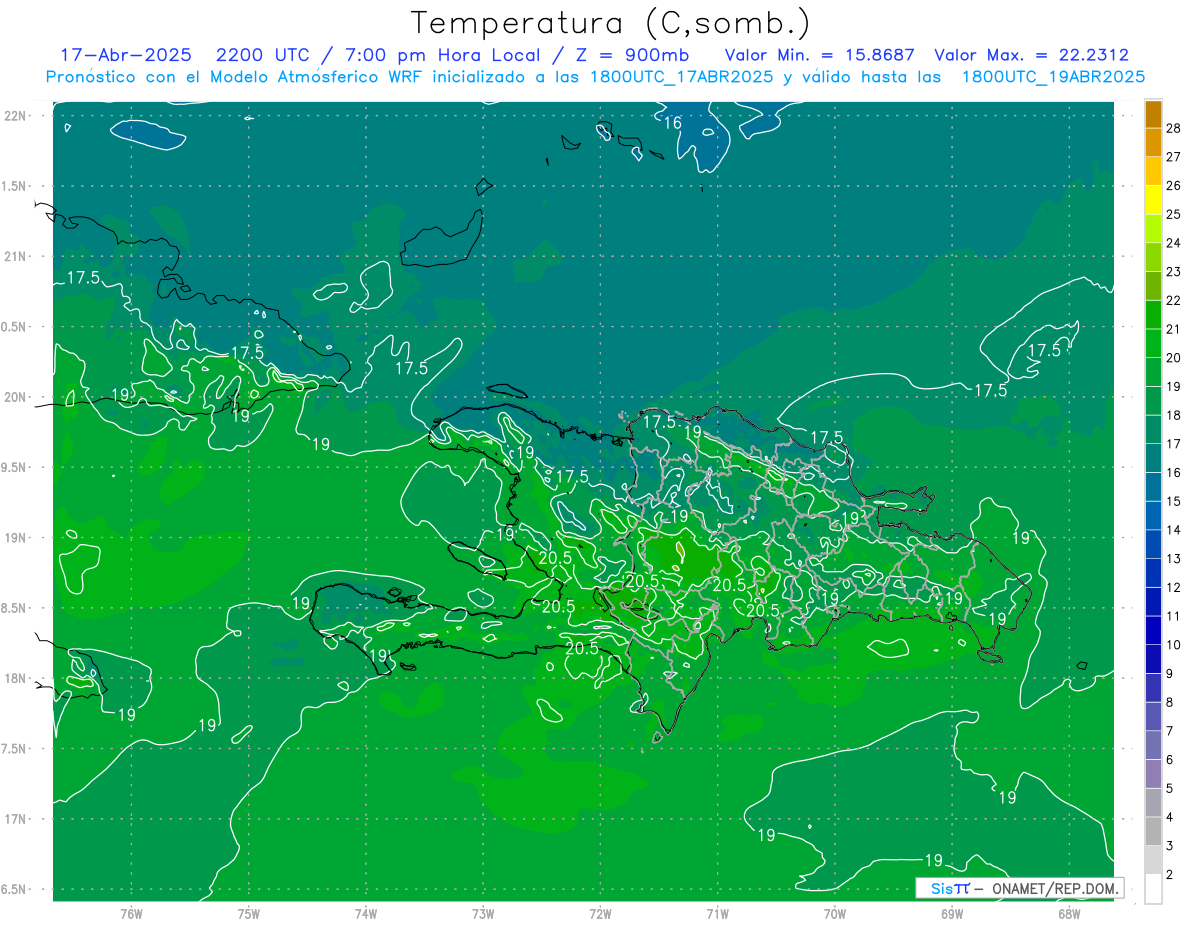
Task: Click legend value "26"
Action: [1174, 186]
